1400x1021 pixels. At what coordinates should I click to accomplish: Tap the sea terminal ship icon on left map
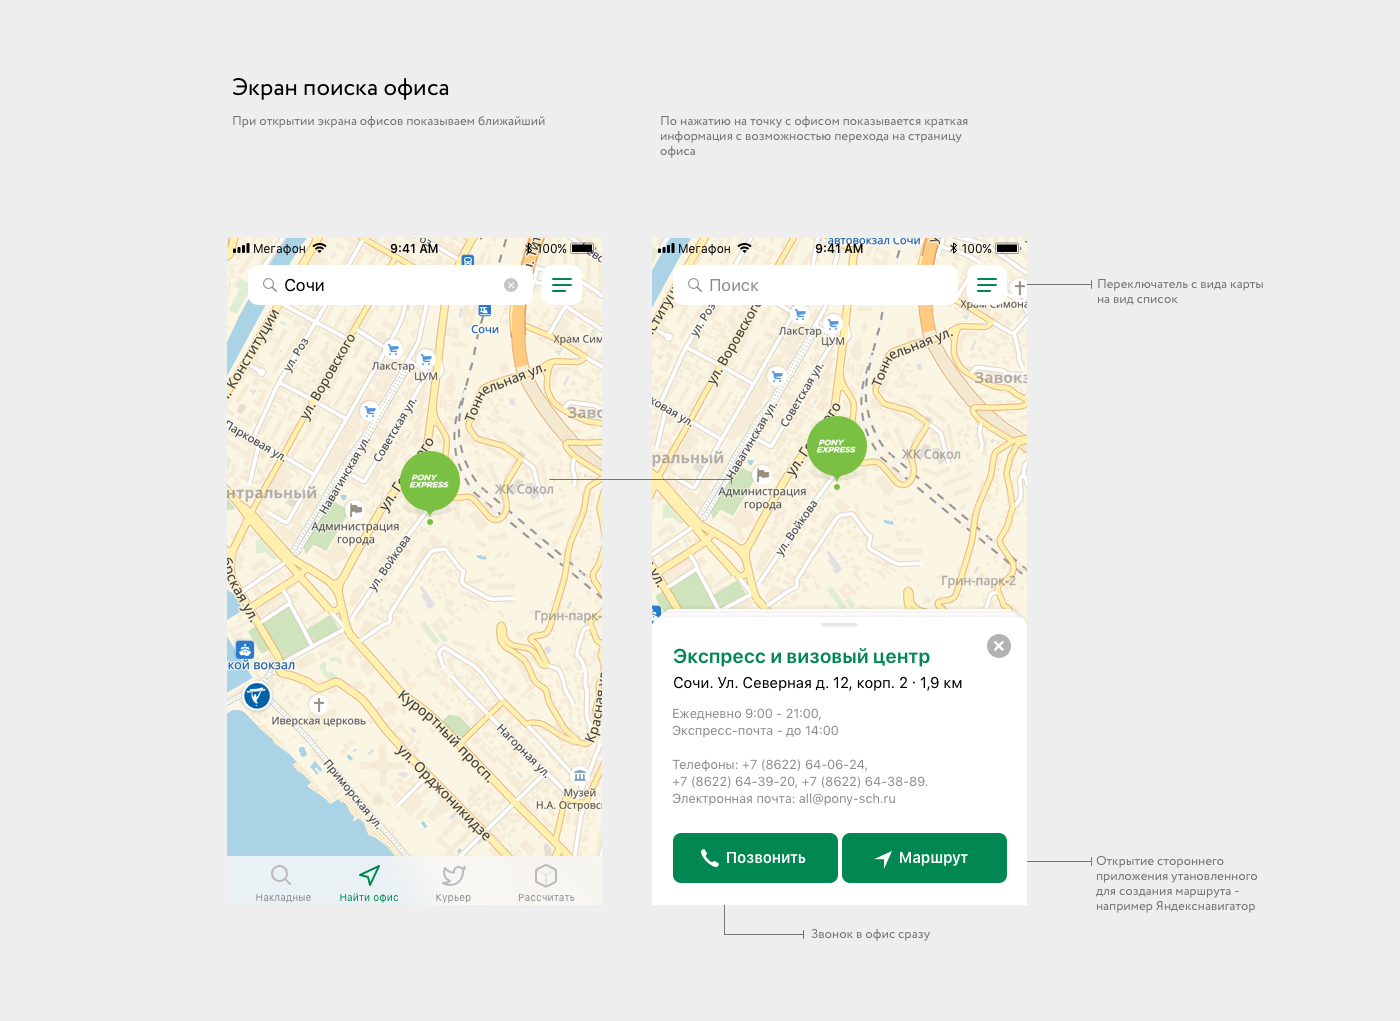point(245,650)
